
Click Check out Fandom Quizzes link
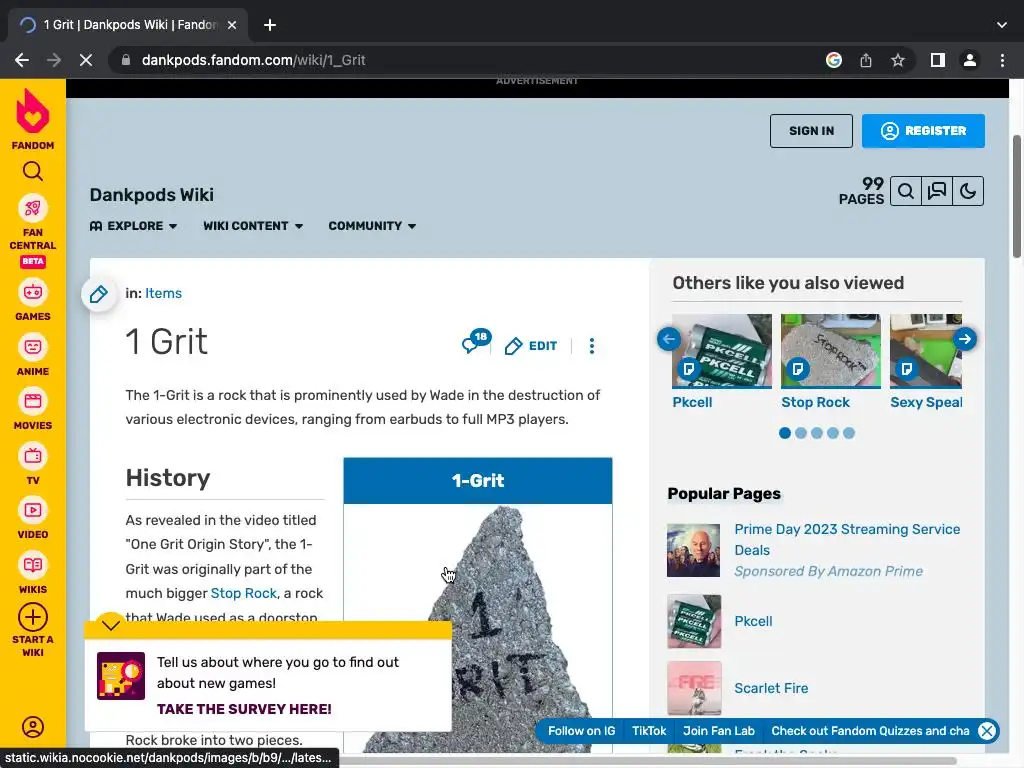871,731
